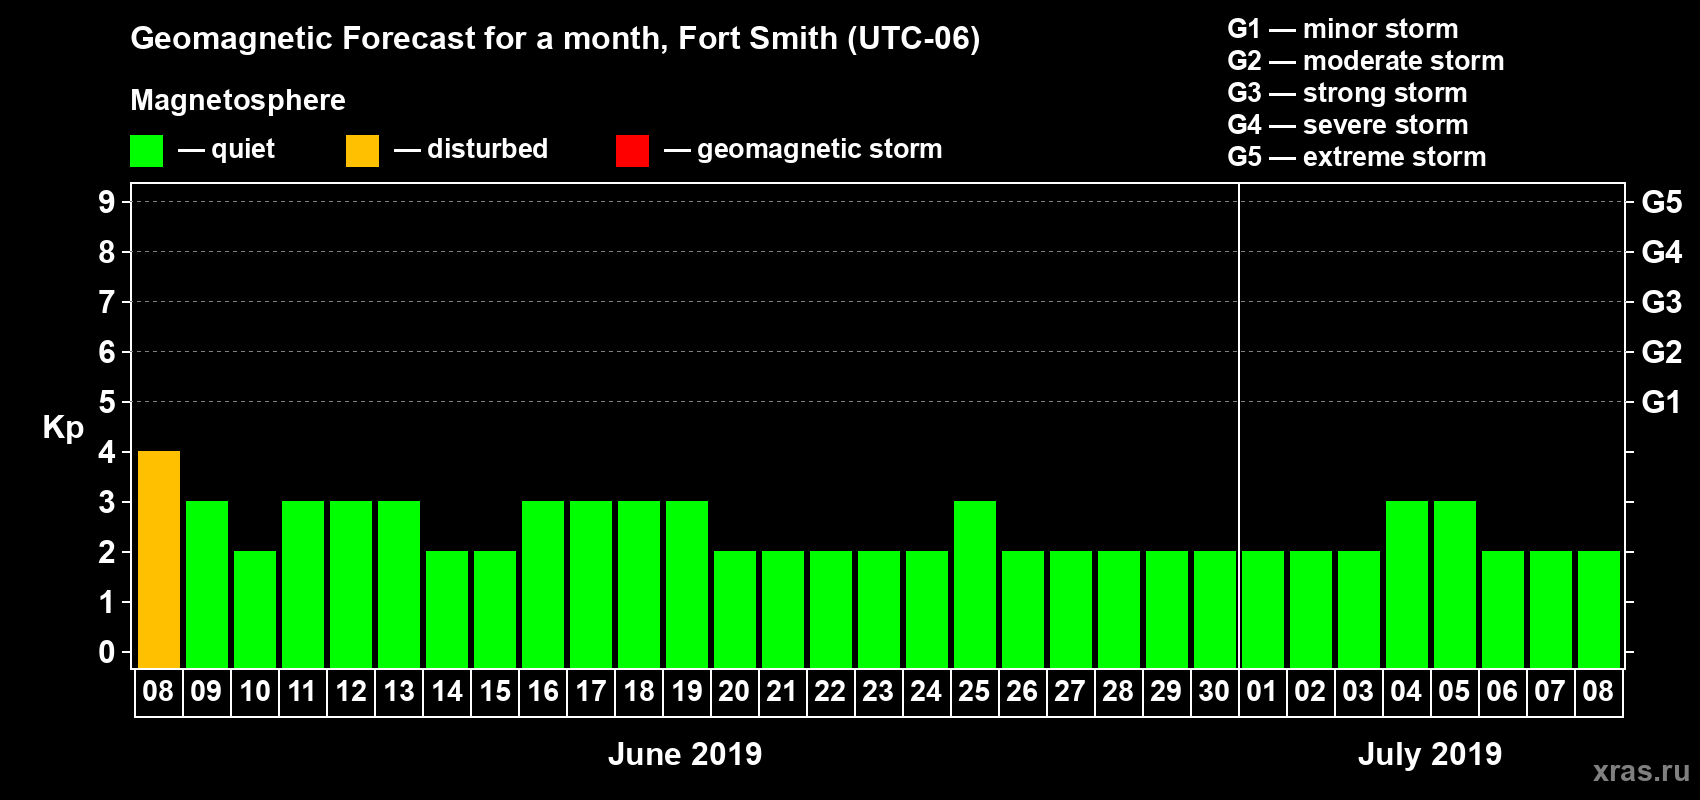This screenshot has width=1700, height=800.
Task: Click the bar for July 08
Action: tap(1599, 609)
